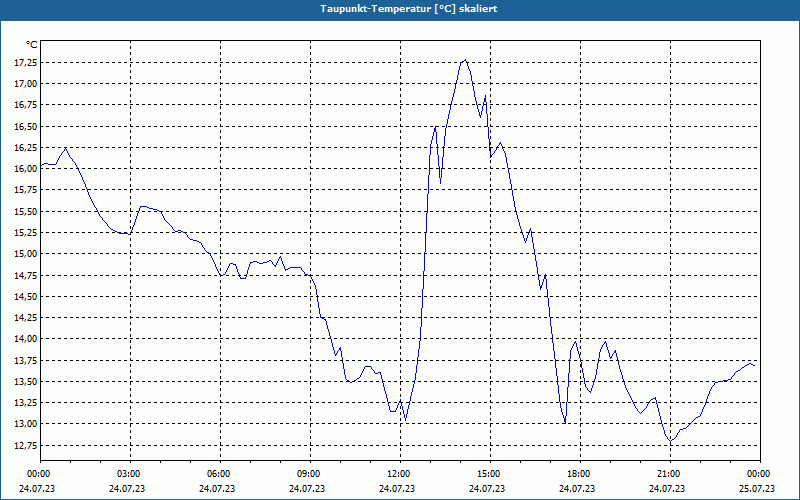Select the '15,25' y-axis label
800x500 pixels.
coord(28,232)
